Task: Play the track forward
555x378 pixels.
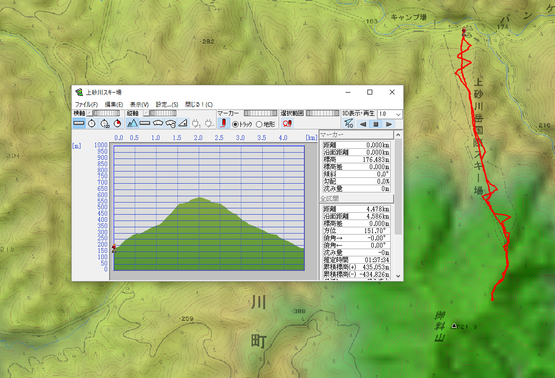Action: pyautogui.click(x=389, y=124)
